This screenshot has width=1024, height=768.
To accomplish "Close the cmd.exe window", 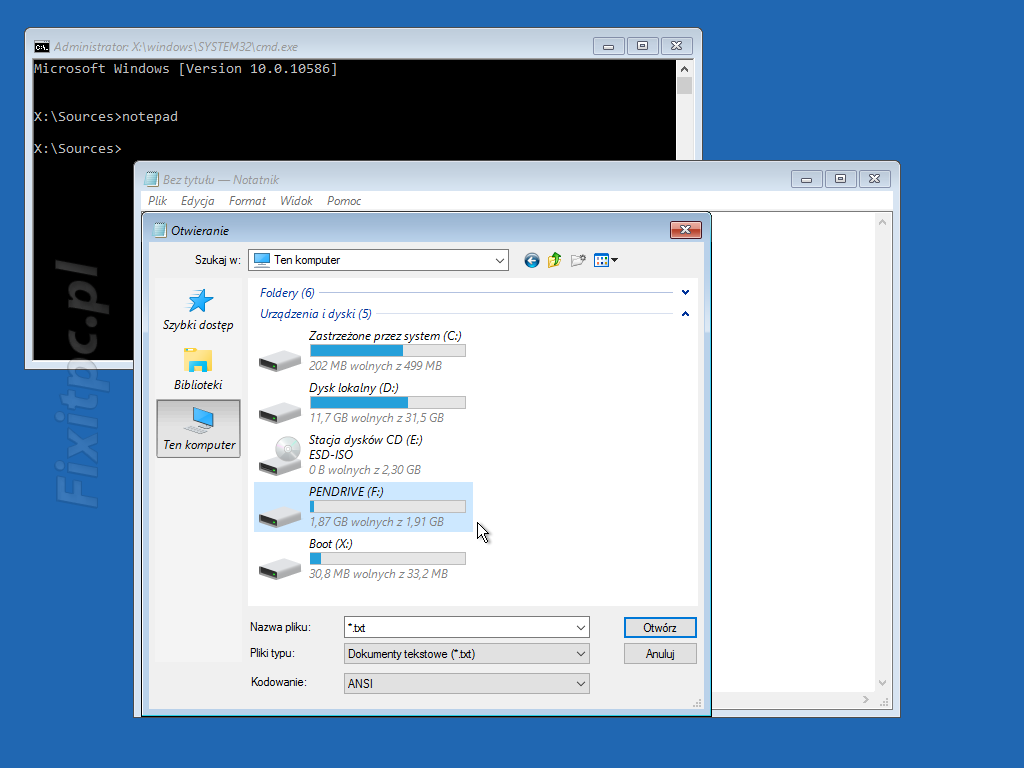I will point(677,46).
